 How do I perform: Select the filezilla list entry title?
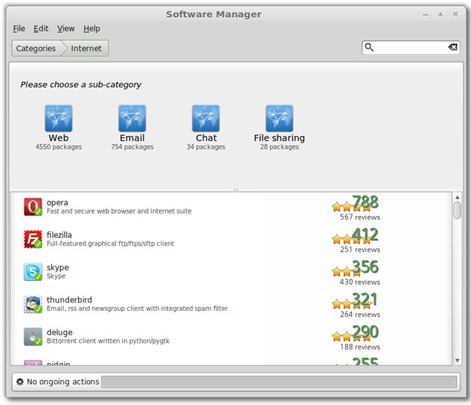[59, 235]
